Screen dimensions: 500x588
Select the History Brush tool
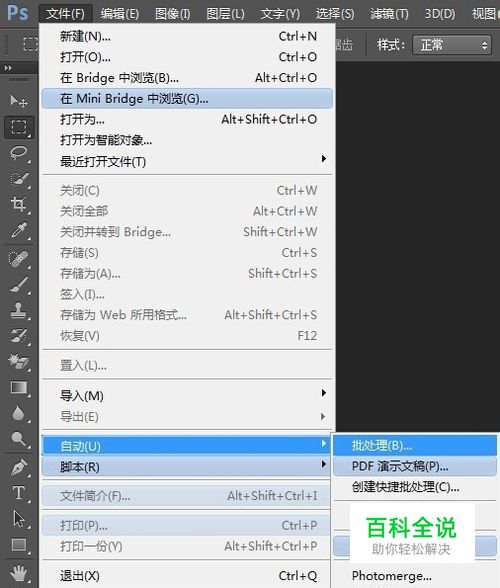[x=19, y=336]
